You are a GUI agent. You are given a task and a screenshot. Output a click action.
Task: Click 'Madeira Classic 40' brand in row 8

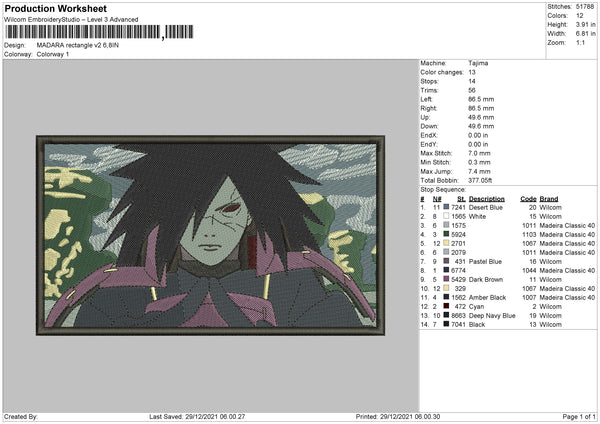(x=567, y=270)
